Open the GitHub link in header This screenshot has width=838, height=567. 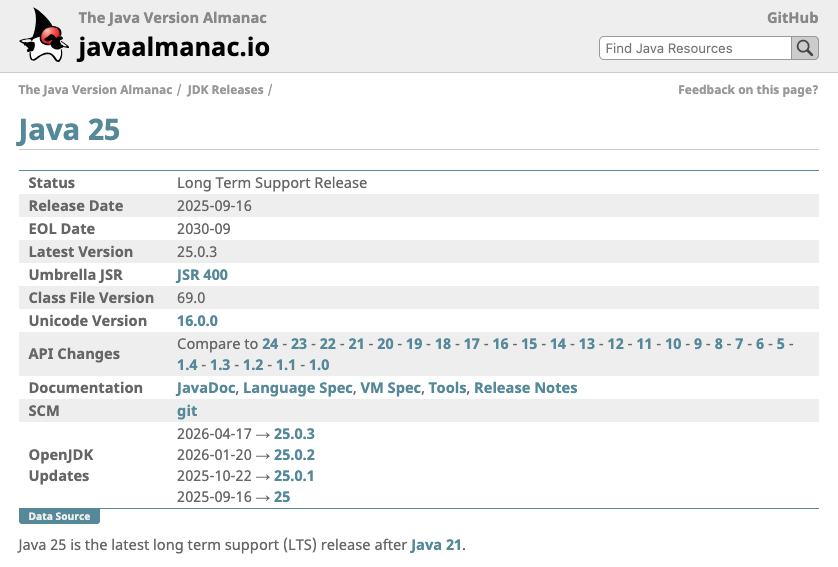pyautogui.click(x=793, y=18)
